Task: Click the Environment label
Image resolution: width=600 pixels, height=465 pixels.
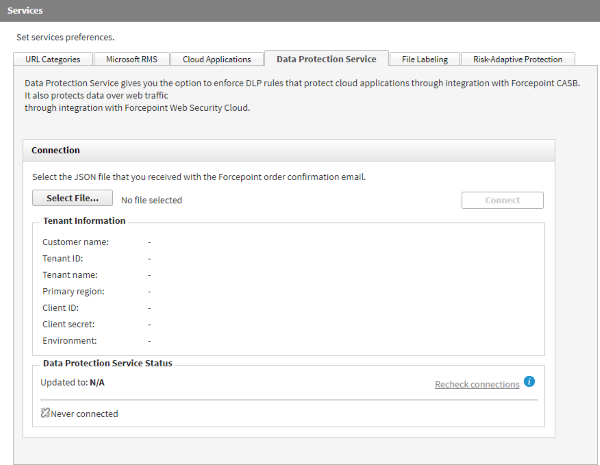Action: tap(70, 341)
